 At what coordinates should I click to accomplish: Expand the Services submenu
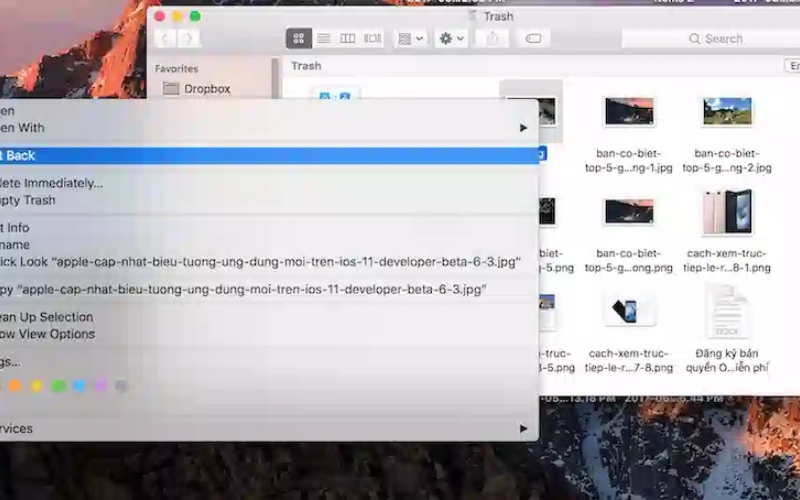coord(269,429)
